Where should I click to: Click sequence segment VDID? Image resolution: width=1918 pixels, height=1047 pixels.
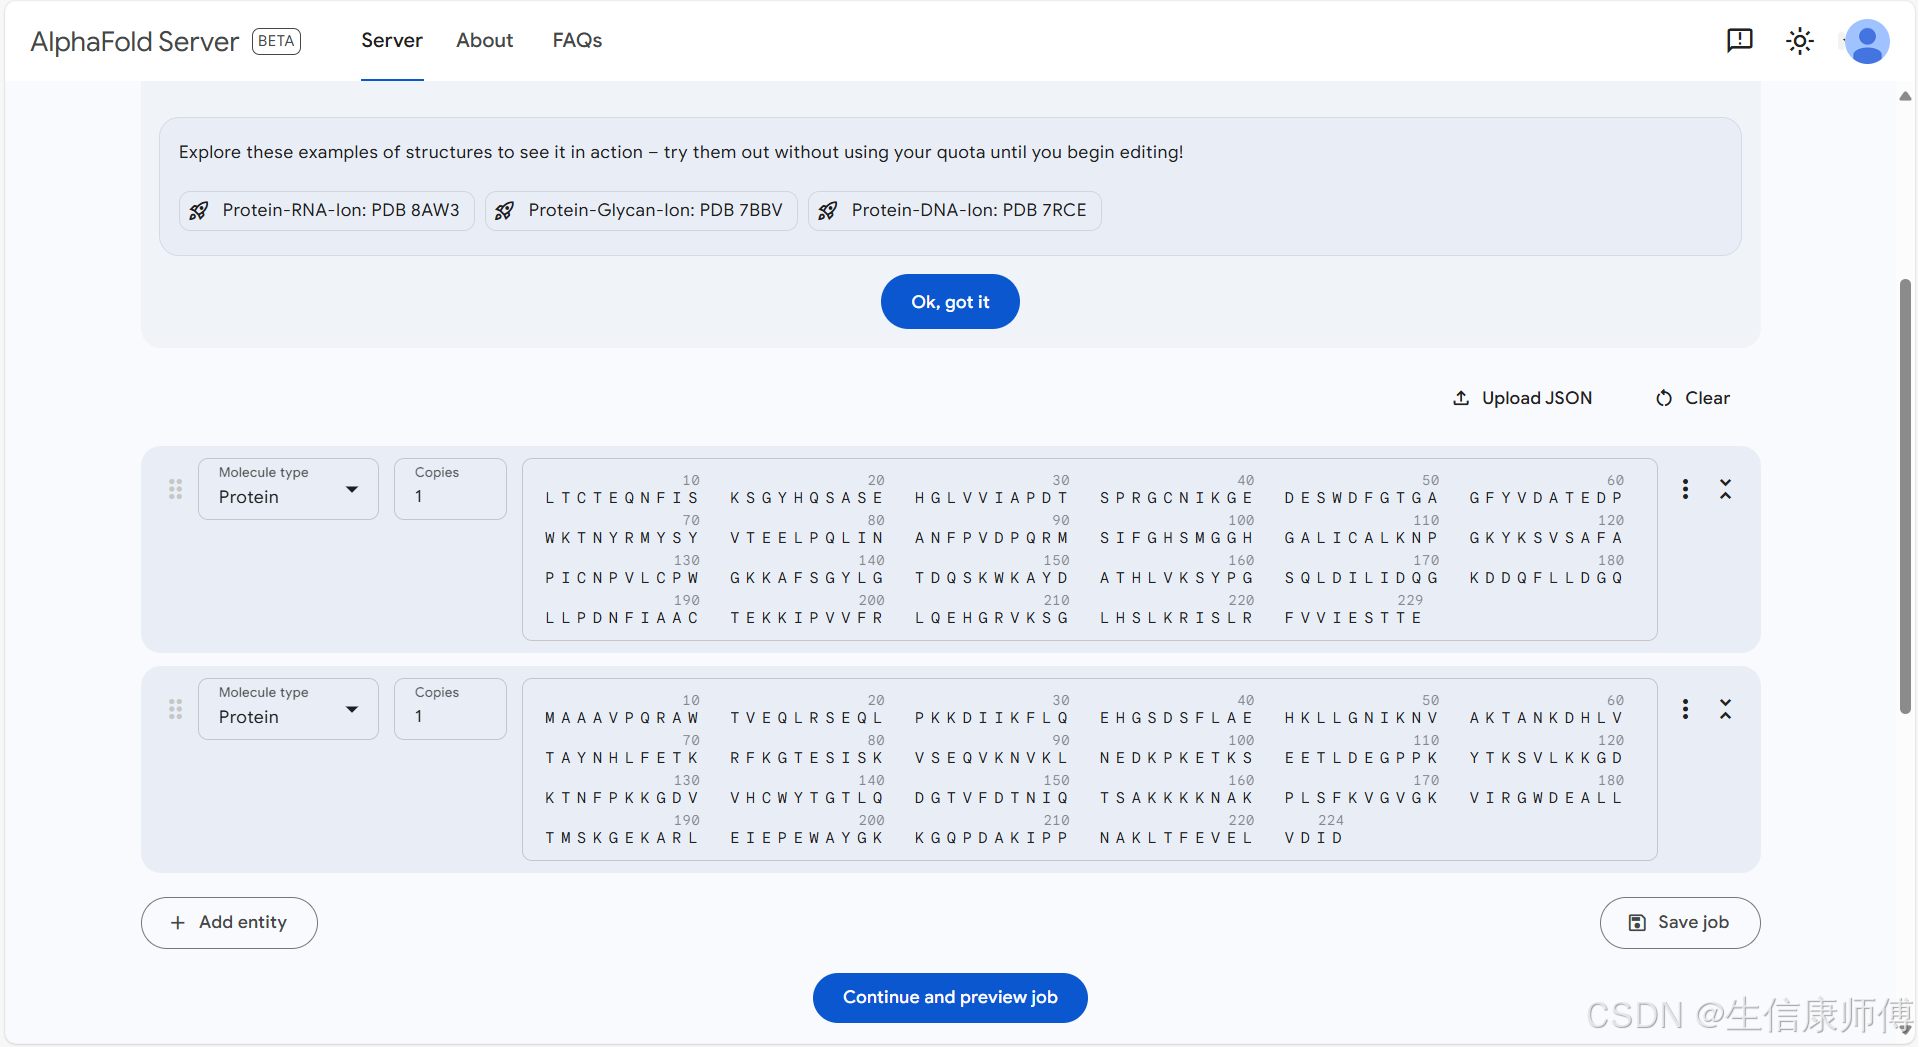click(x=1313, y=838)
